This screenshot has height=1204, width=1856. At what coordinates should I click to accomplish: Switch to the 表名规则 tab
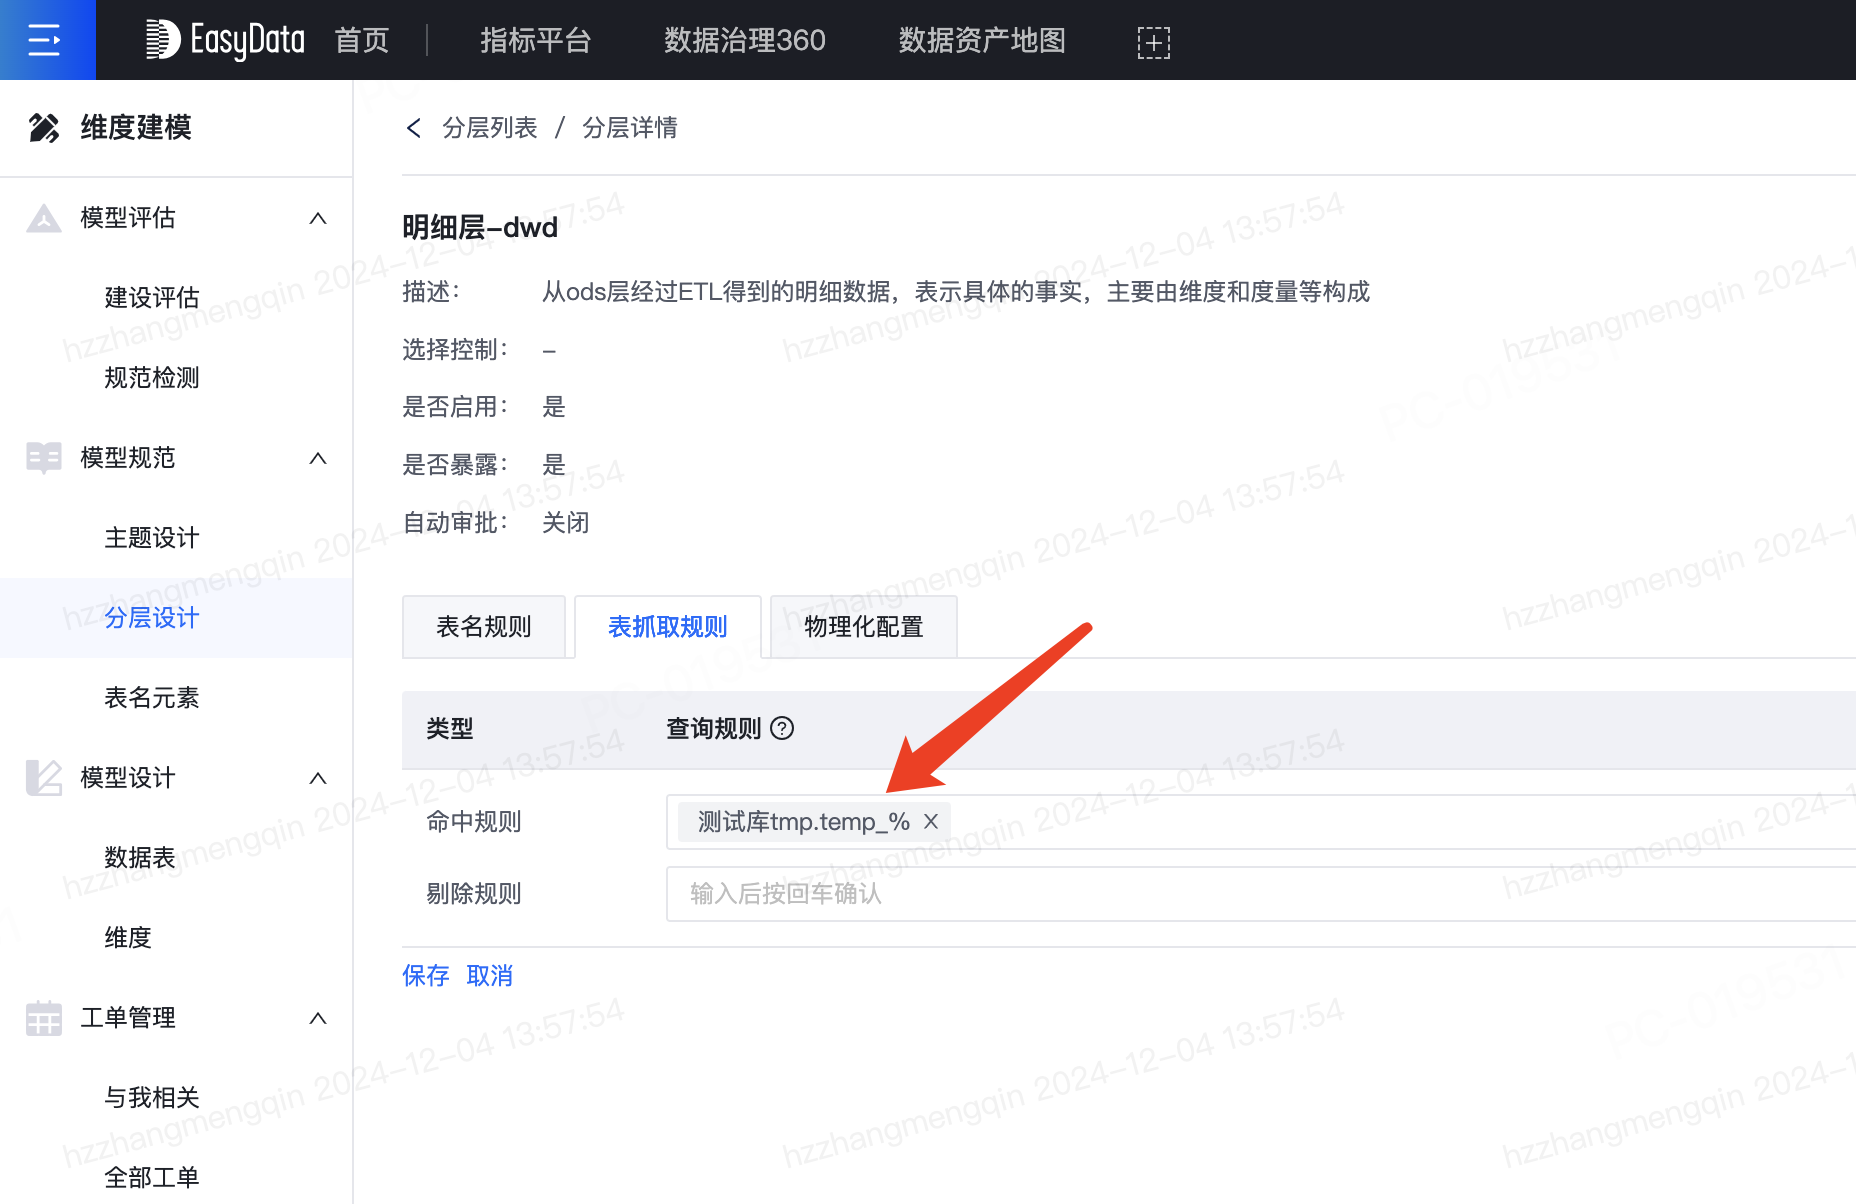tap(484, 627)
